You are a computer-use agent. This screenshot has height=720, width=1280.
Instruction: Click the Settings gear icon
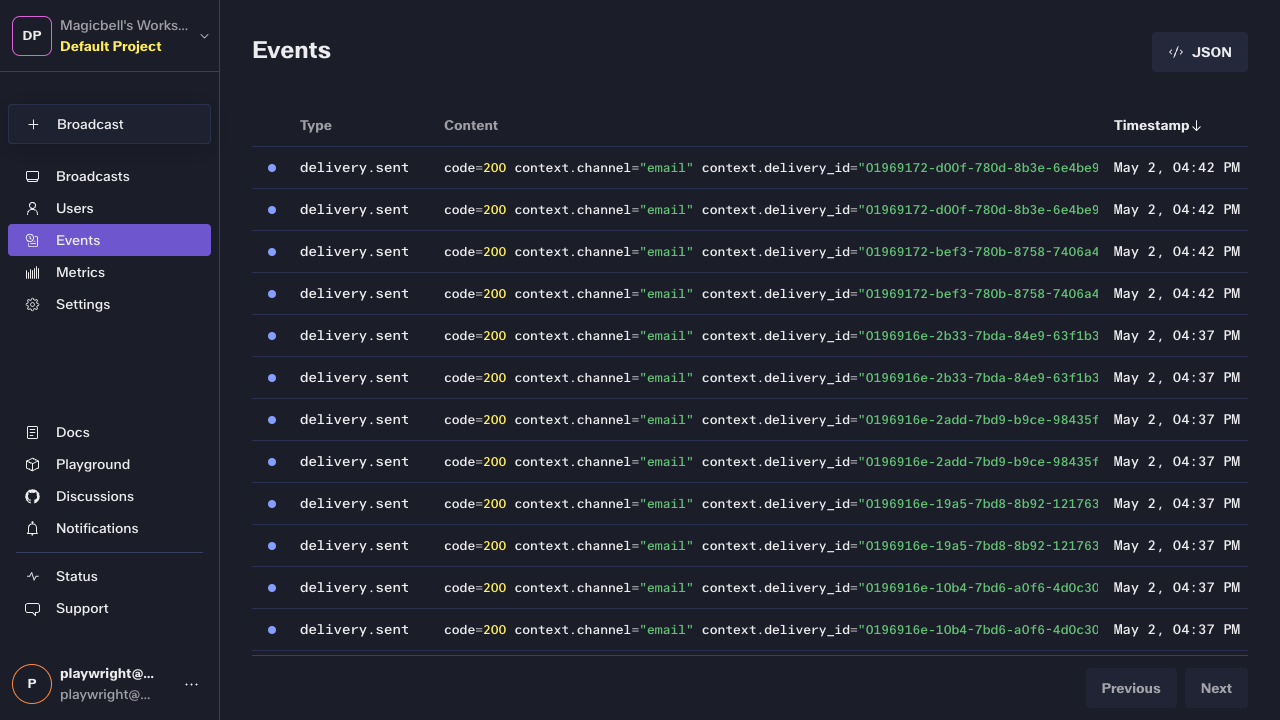pos(32,304)
